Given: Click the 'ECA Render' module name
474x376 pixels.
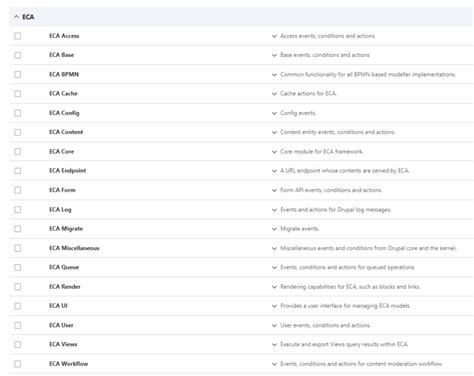Looking at the screenshot, I should click(x=65, y=287).
